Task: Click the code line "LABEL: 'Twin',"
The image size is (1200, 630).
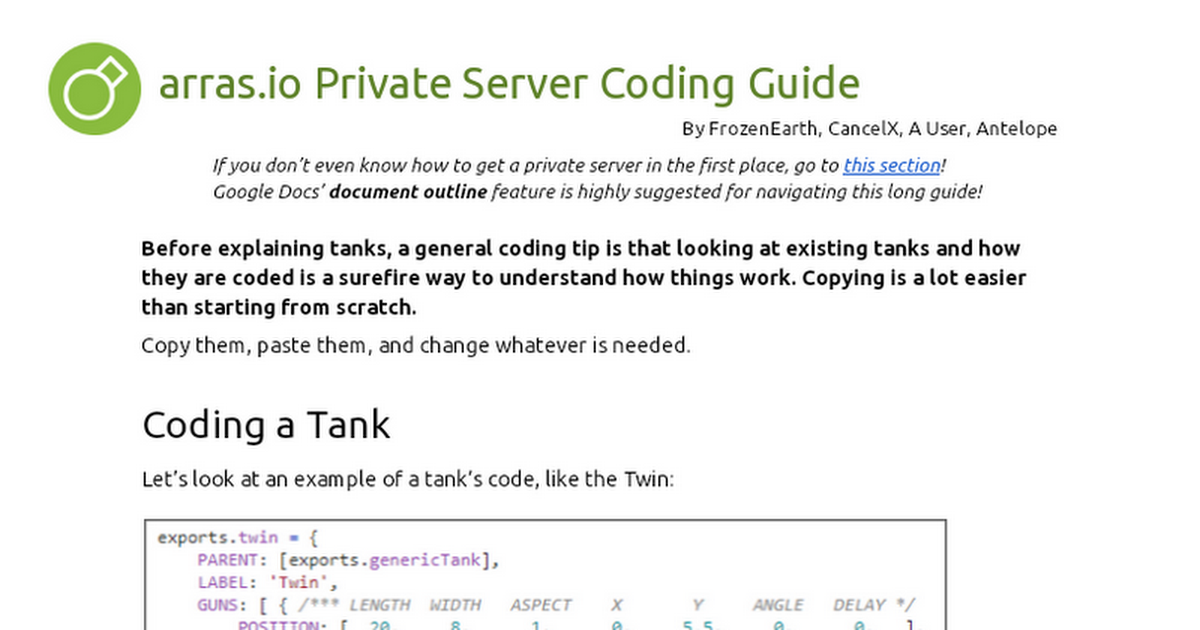Action: point(268,583)
